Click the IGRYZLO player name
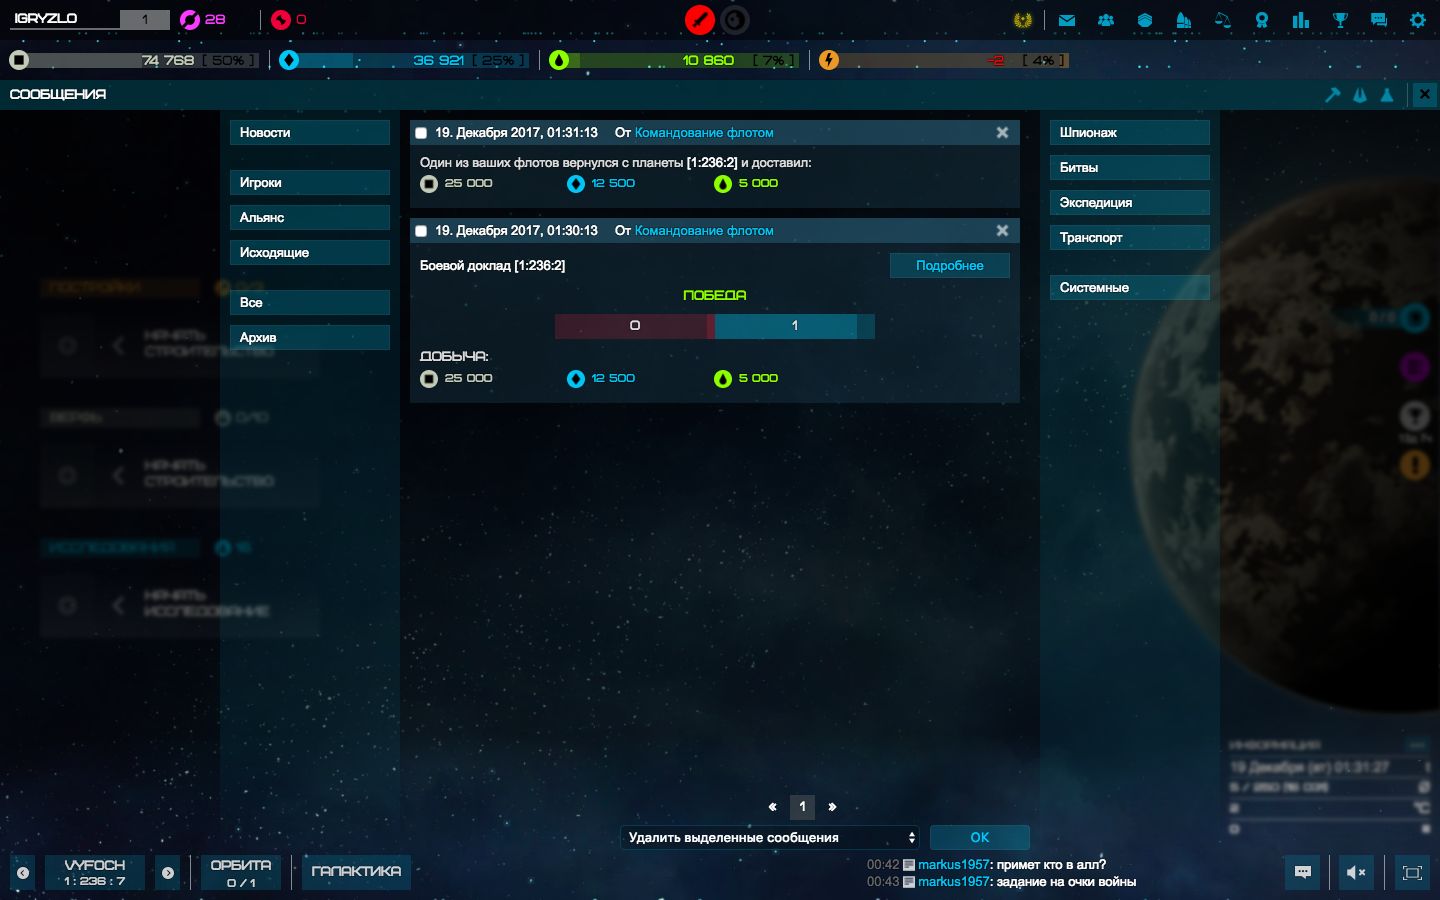Image resolution: width=1440 pixels, height=900 pixels. pos(46,19)
